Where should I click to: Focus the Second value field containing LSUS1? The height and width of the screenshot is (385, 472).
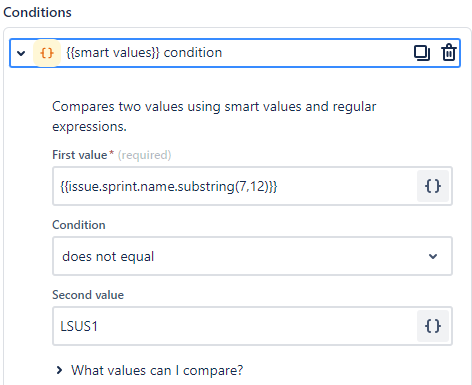[x=235, y=326]
